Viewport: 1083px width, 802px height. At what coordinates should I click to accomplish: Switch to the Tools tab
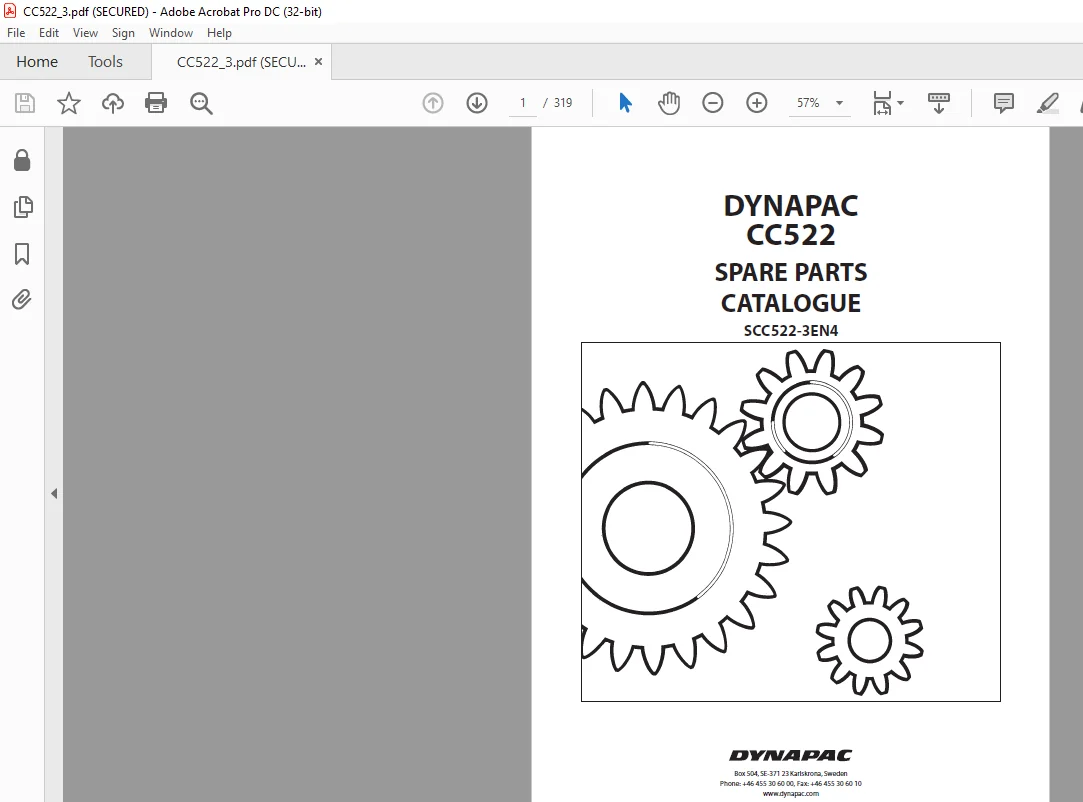click(x=105, y=61)
